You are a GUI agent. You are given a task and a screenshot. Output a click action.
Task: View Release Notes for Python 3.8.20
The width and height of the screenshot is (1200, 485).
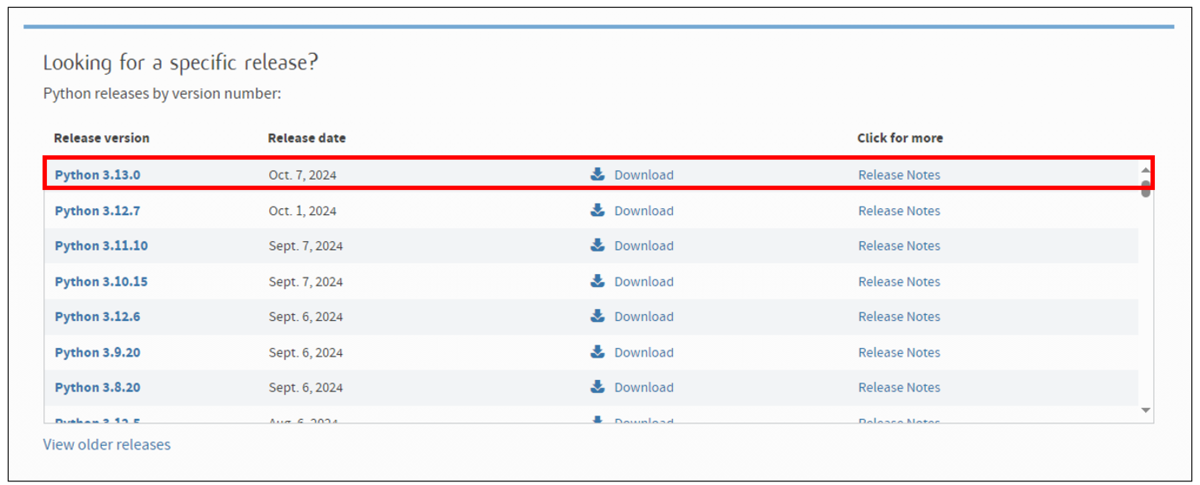(x=899, y=388)
